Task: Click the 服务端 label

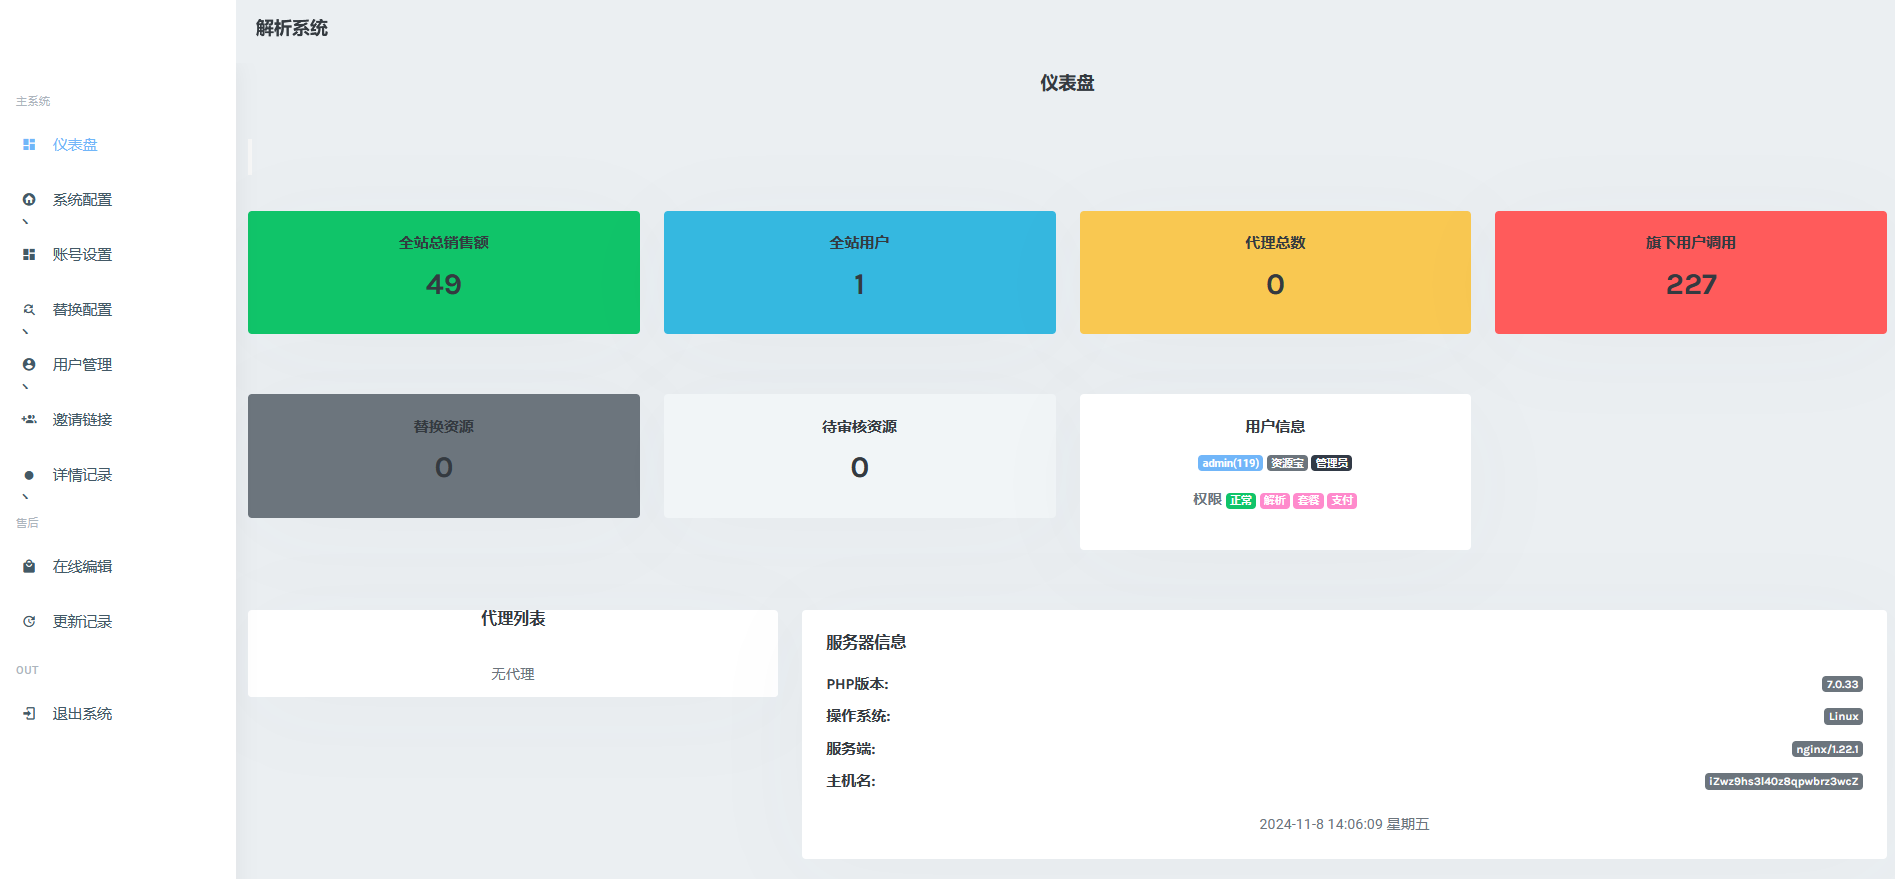Action: pyautogui.click(x=851, y=749)
